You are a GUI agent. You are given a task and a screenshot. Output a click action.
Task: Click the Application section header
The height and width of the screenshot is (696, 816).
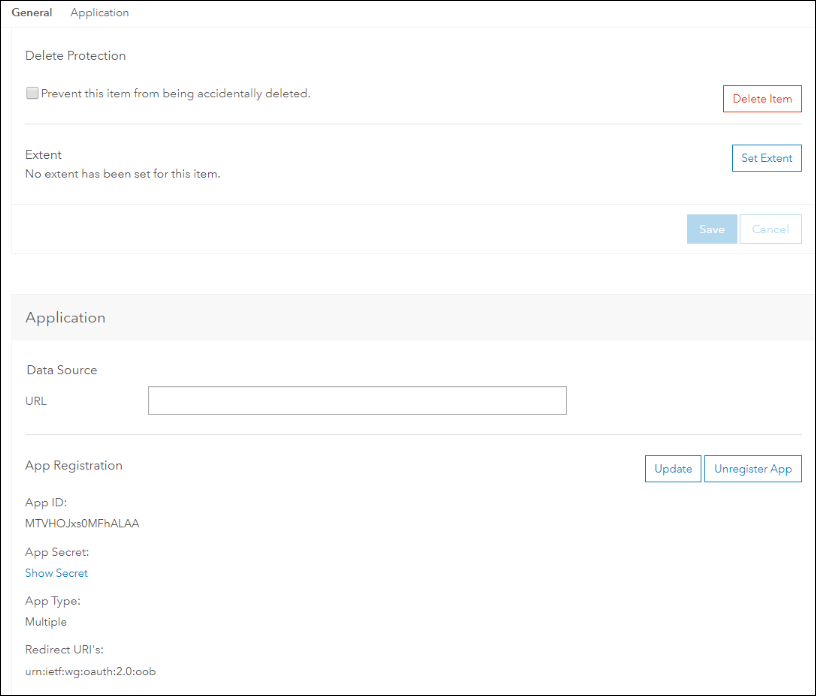(65, 318)
